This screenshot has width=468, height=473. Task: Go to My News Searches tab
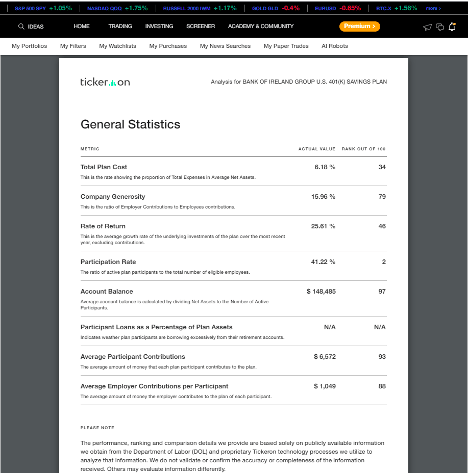(225, 46)
